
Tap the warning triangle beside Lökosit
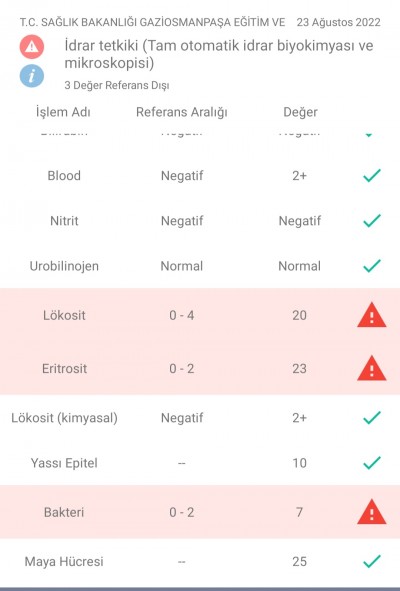tap(372, 315)
